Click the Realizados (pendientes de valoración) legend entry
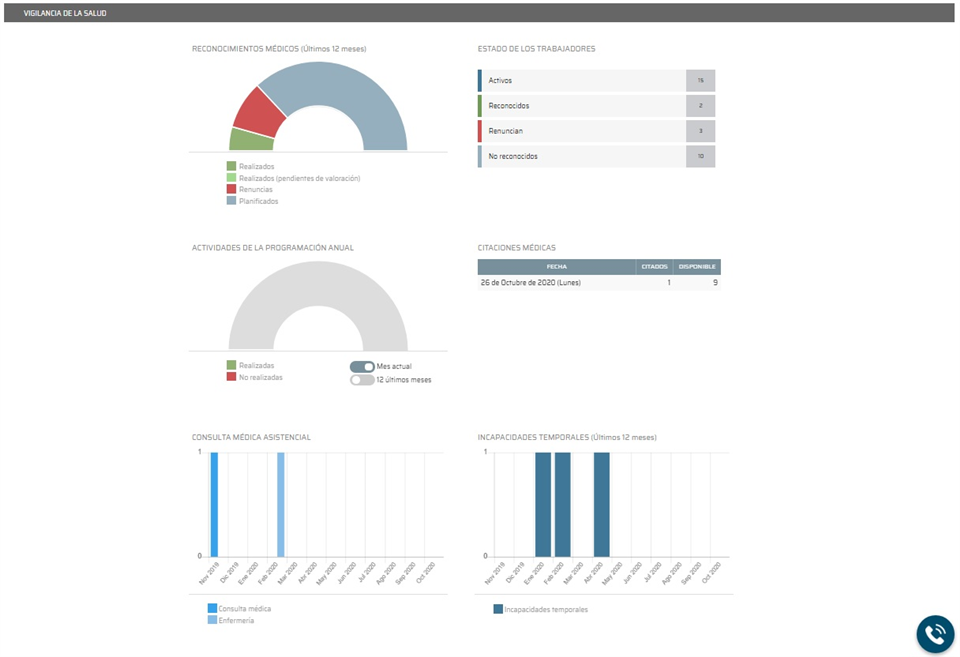Image resolution: width=960 pixels, height=657 pixels. (x=299, y=178)
